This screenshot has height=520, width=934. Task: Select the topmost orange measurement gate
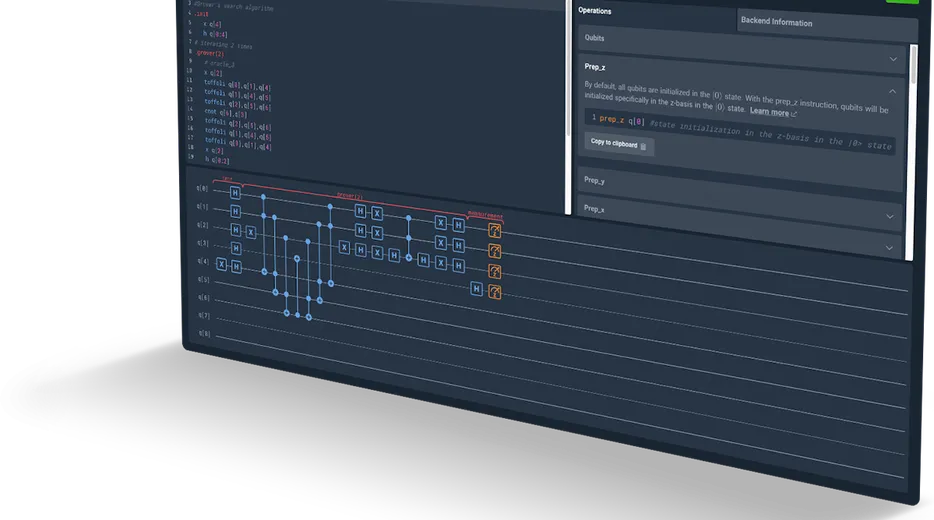[x=493, y=230]
